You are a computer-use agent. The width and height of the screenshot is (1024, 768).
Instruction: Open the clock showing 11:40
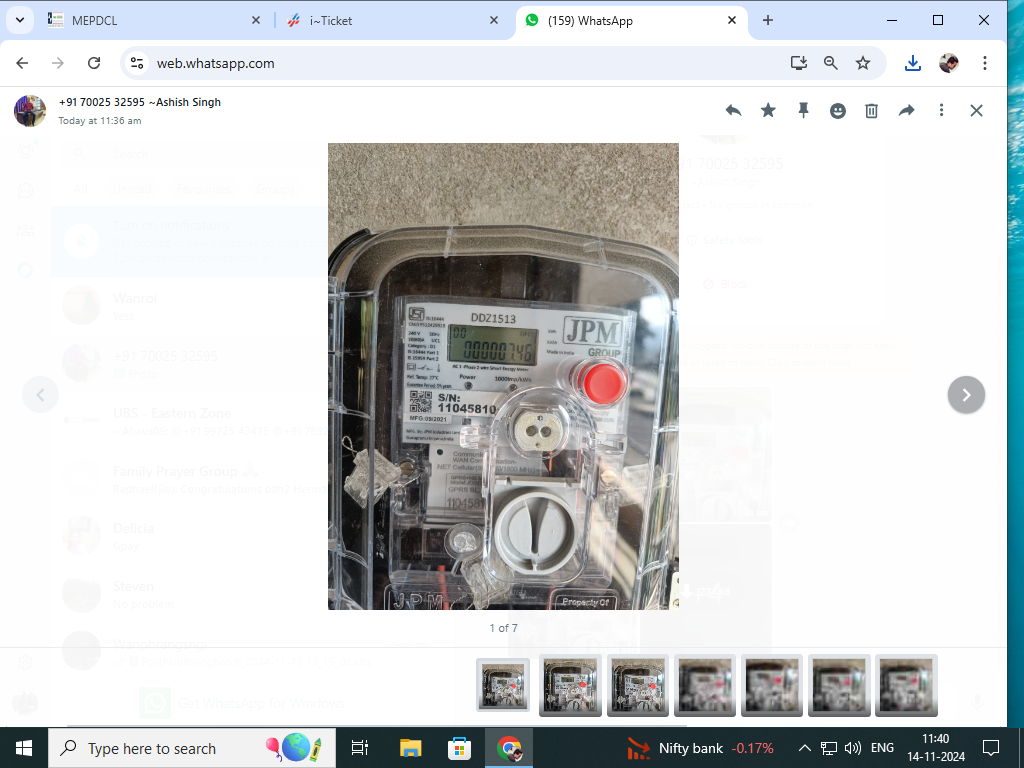[x=936, y=748]
